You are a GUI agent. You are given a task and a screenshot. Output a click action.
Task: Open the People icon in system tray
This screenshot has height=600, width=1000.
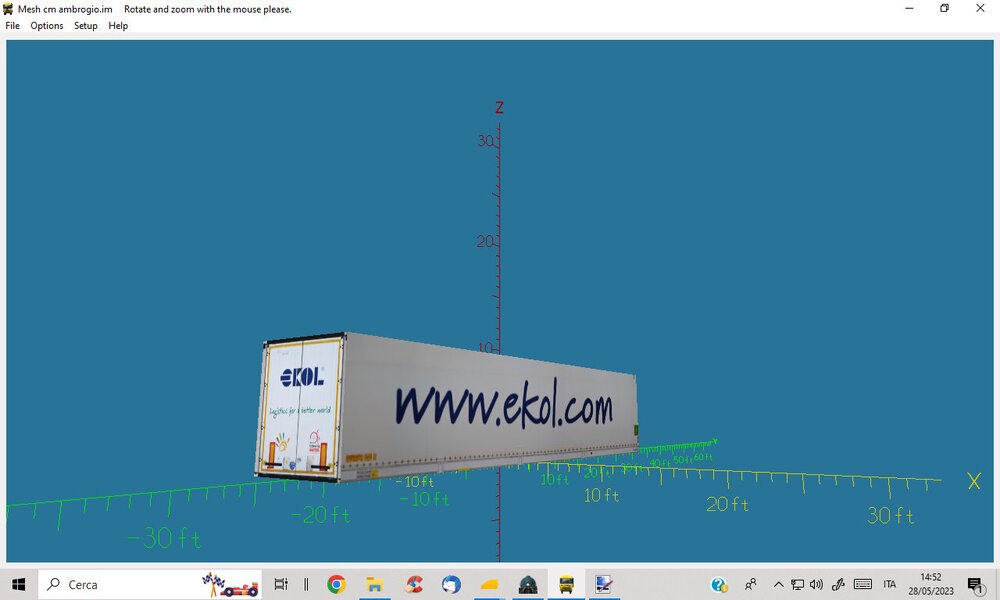click(751, 584)
